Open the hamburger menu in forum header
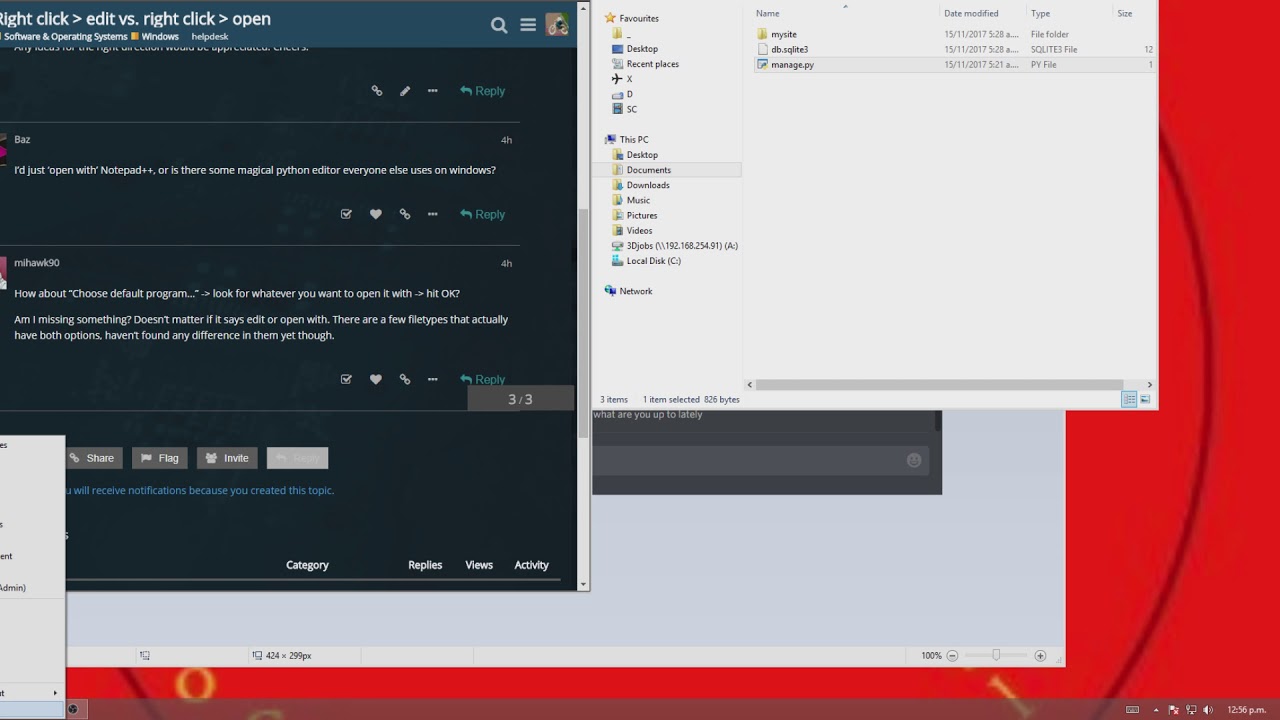This screenshot has width=1280, height=720. tap(528, 25)
